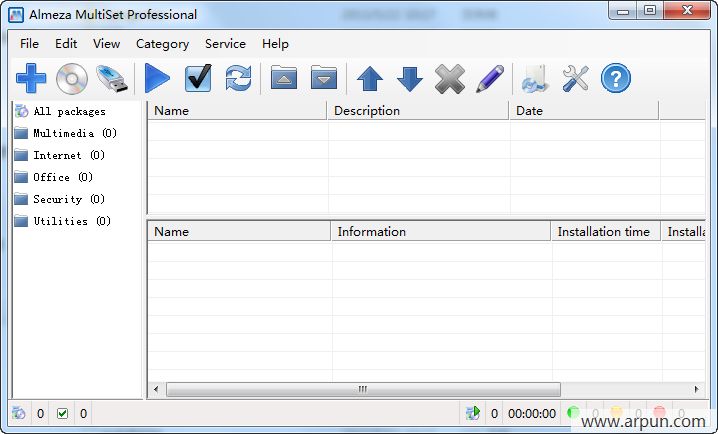Click the checkmark box toolbar icon
Image resolution: width=718 pixels, height=434 pixels.
(198, 78)
